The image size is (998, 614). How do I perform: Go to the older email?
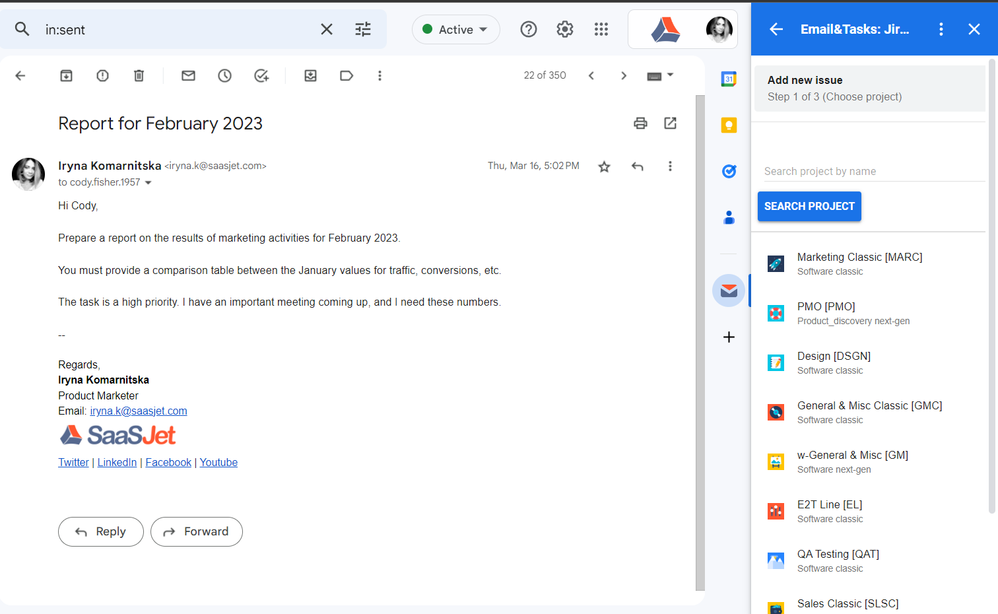[x=624, y=76]
